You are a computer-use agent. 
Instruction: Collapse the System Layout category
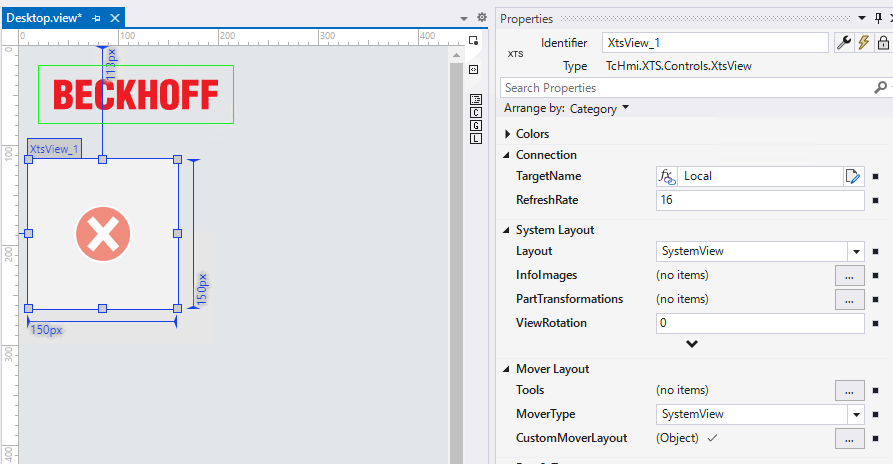tap(506, 230)
